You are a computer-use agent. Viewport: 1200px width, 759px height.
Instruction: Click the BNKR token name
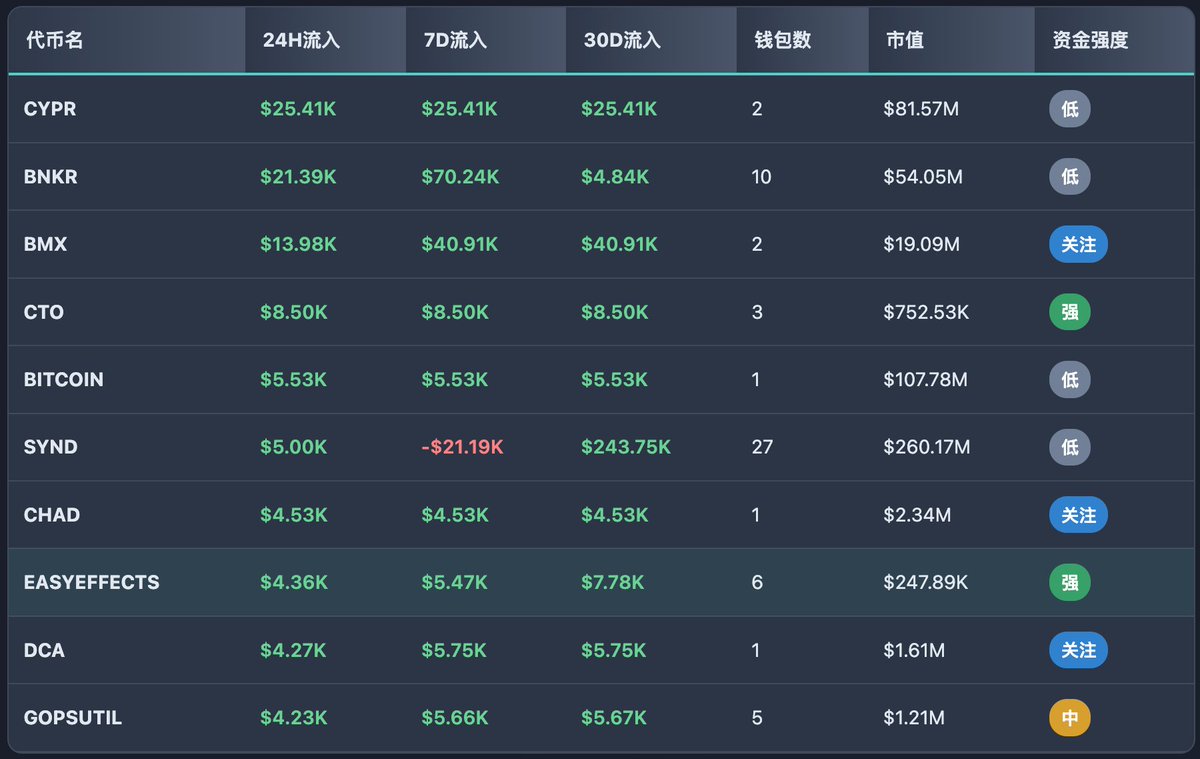point(51,177)
